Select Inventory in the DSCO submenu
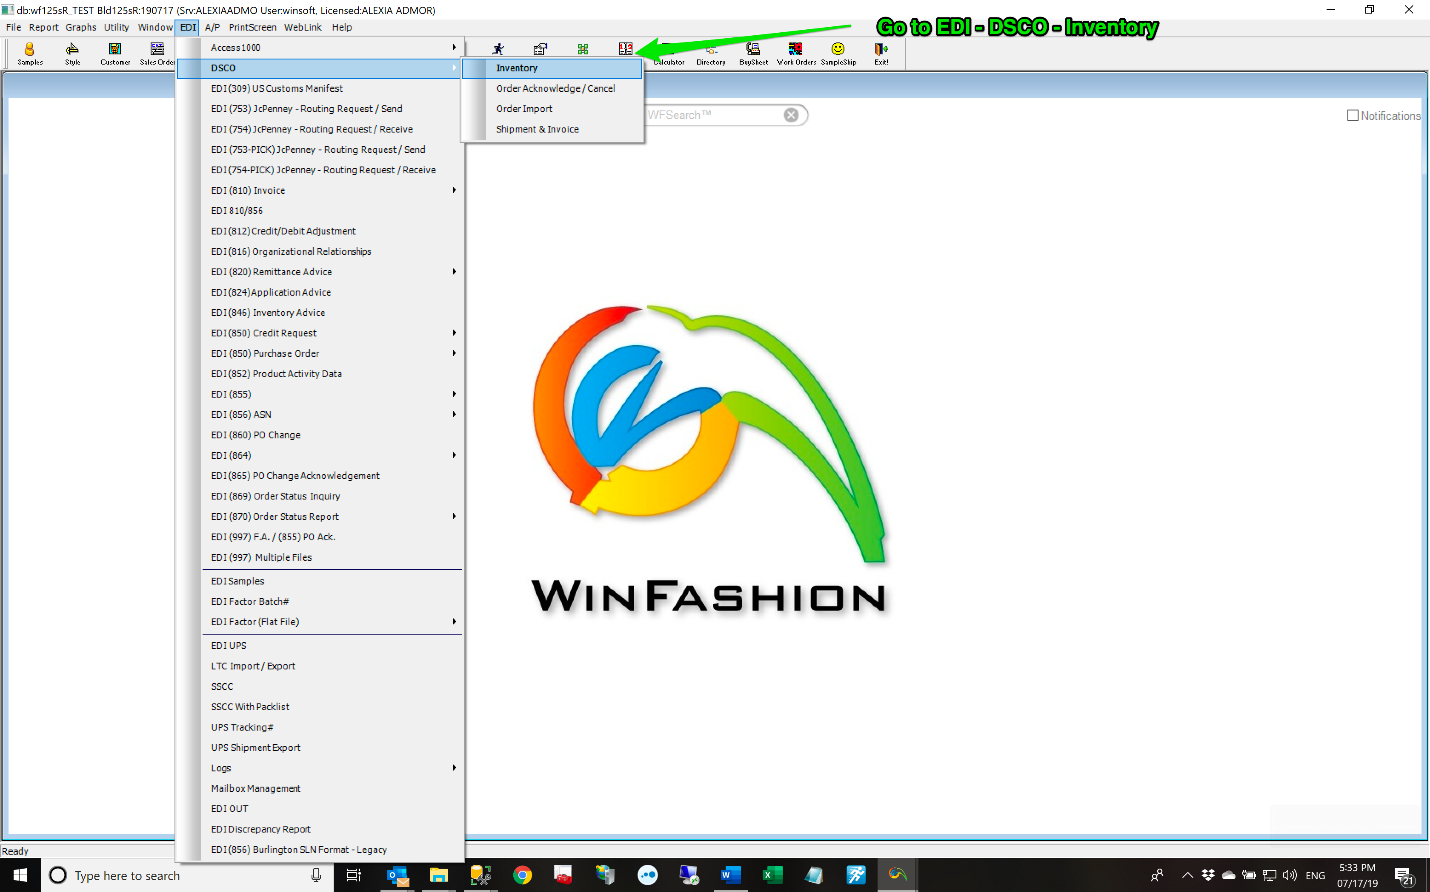This screenshot has width=1430, height=892. click(552, 68)
